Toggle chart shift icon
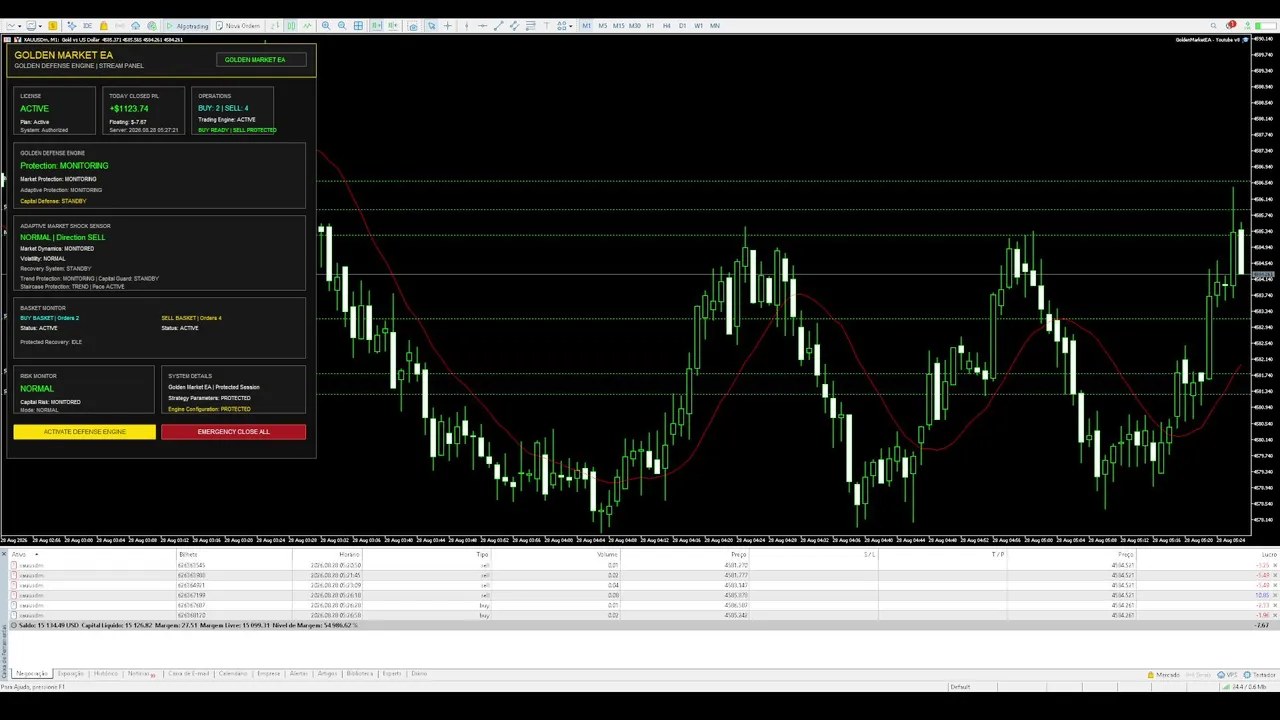1280x720 pixels. (393, 26)
